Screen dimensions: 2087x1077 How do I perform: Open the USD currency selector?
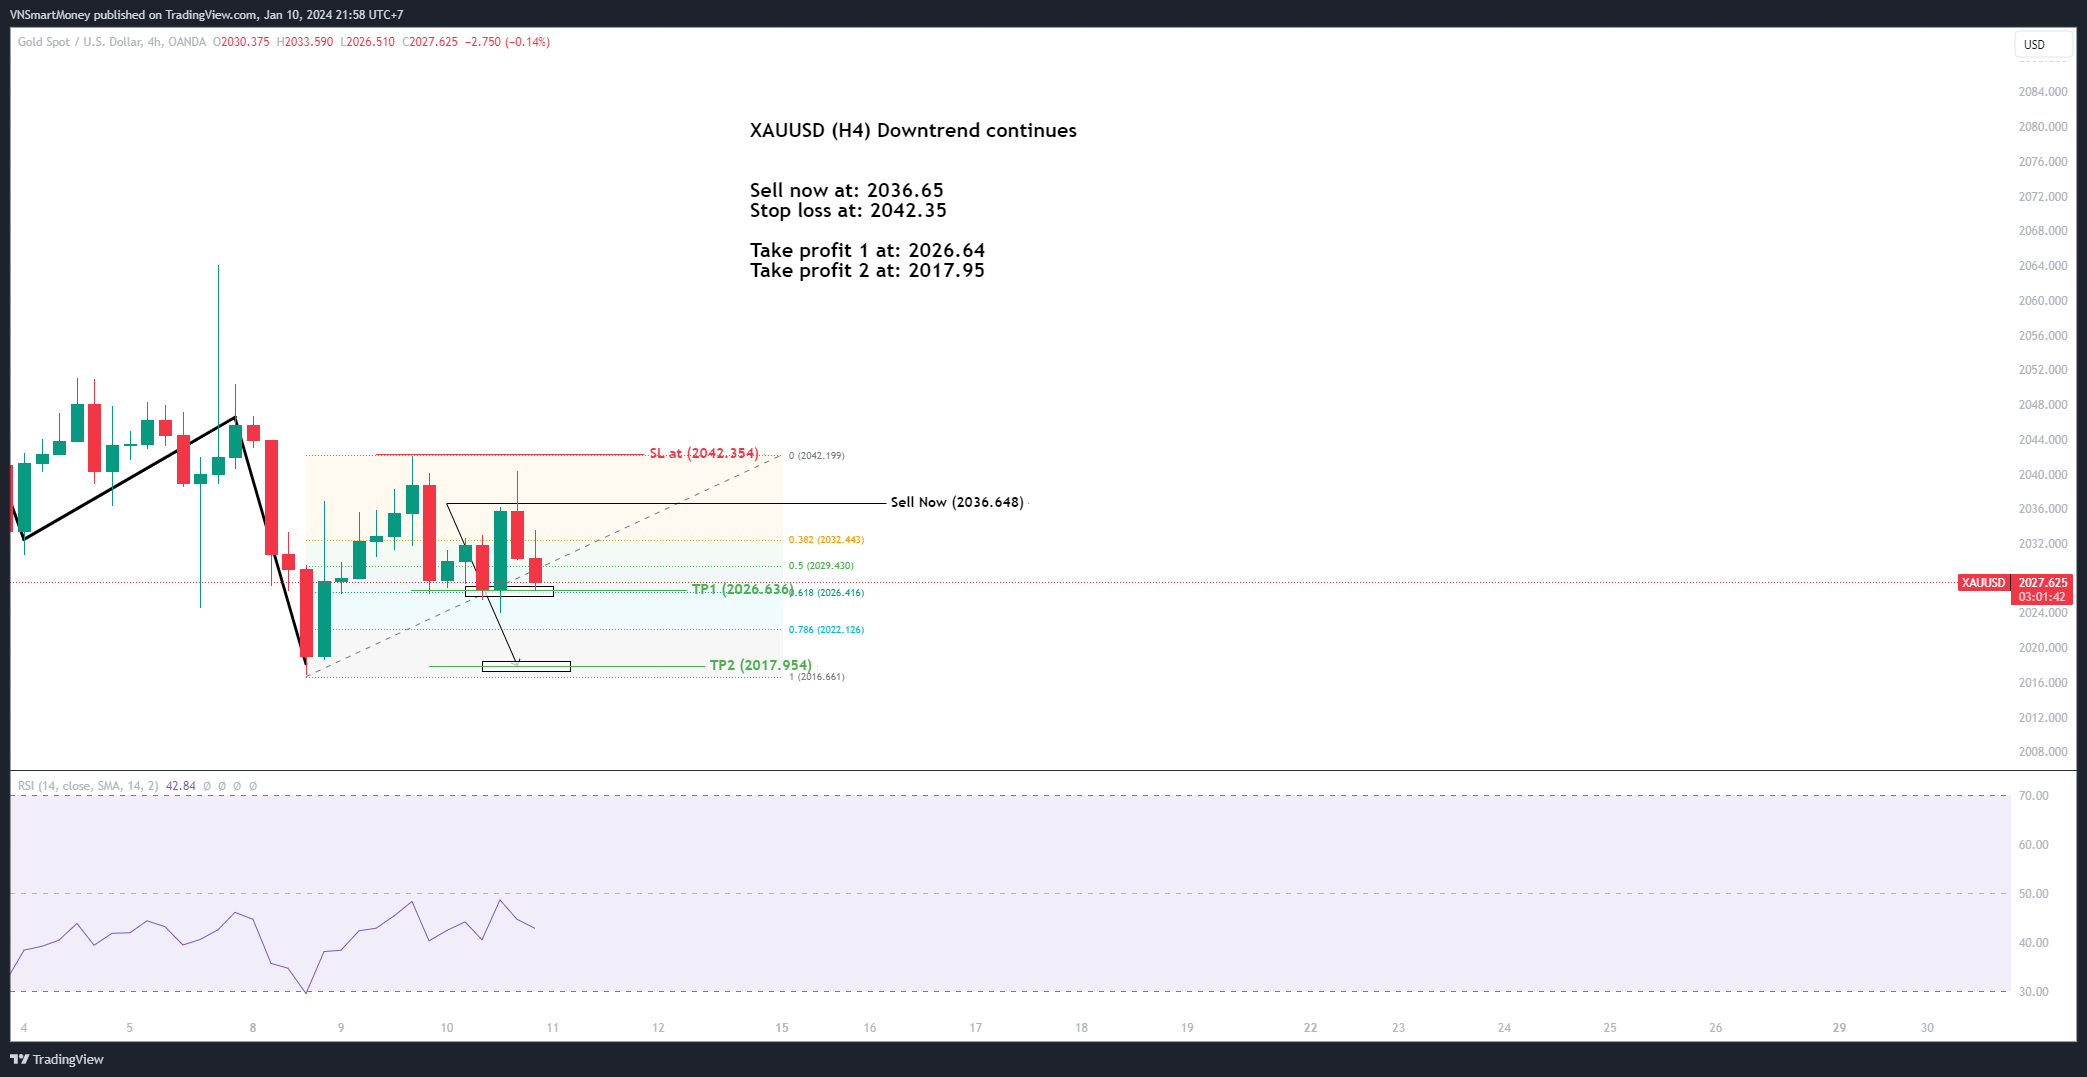click(x=2042, y=44)
